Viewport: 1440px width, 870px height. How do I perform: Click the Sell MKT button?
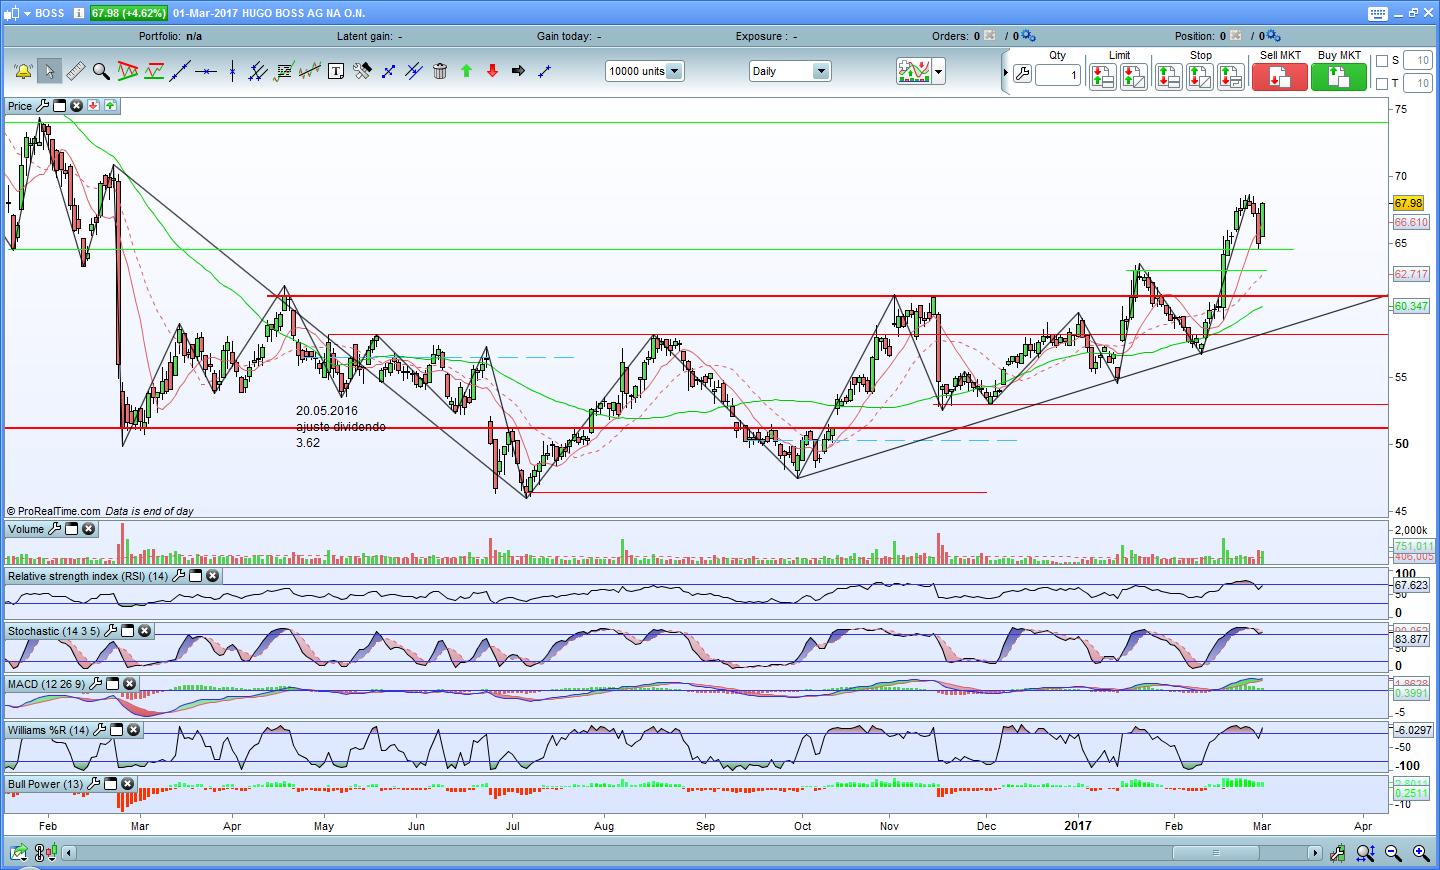[1280, 76]
